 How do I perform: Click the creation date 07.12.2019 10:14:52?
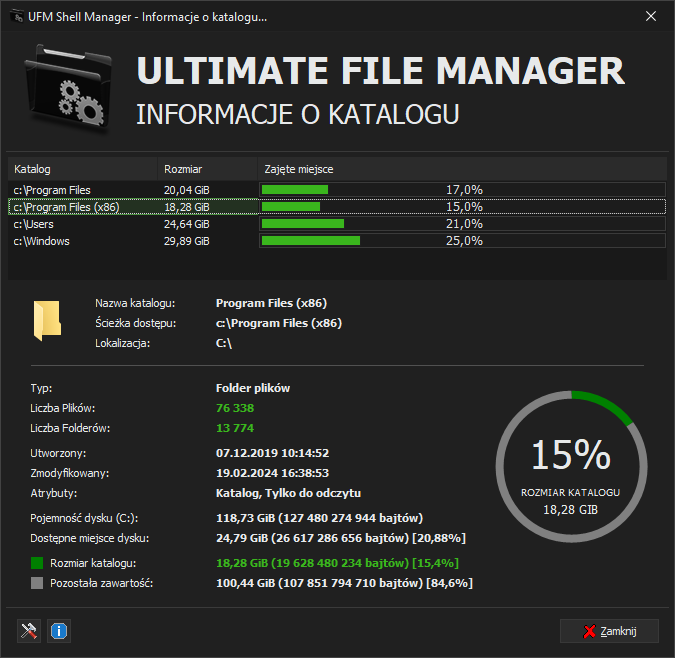click(272, 453)
